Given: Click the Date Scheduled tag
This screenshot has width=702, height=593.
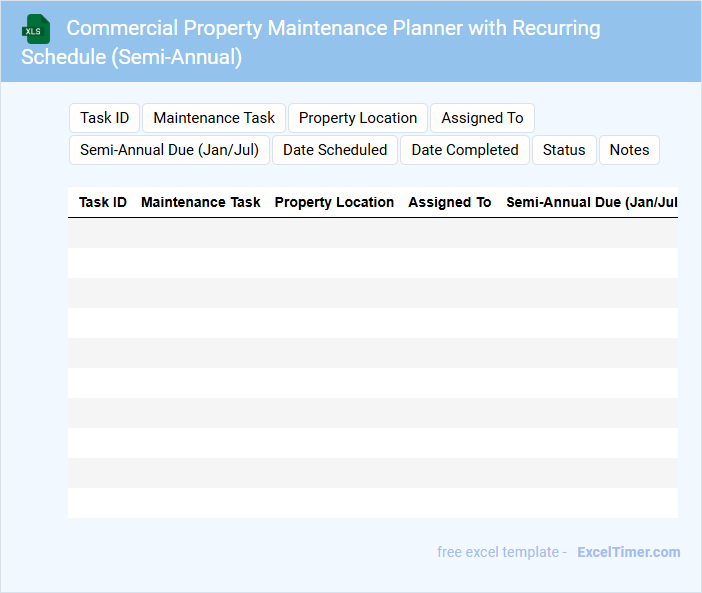Looking at the screenshot, I should (x=335, y=150).
